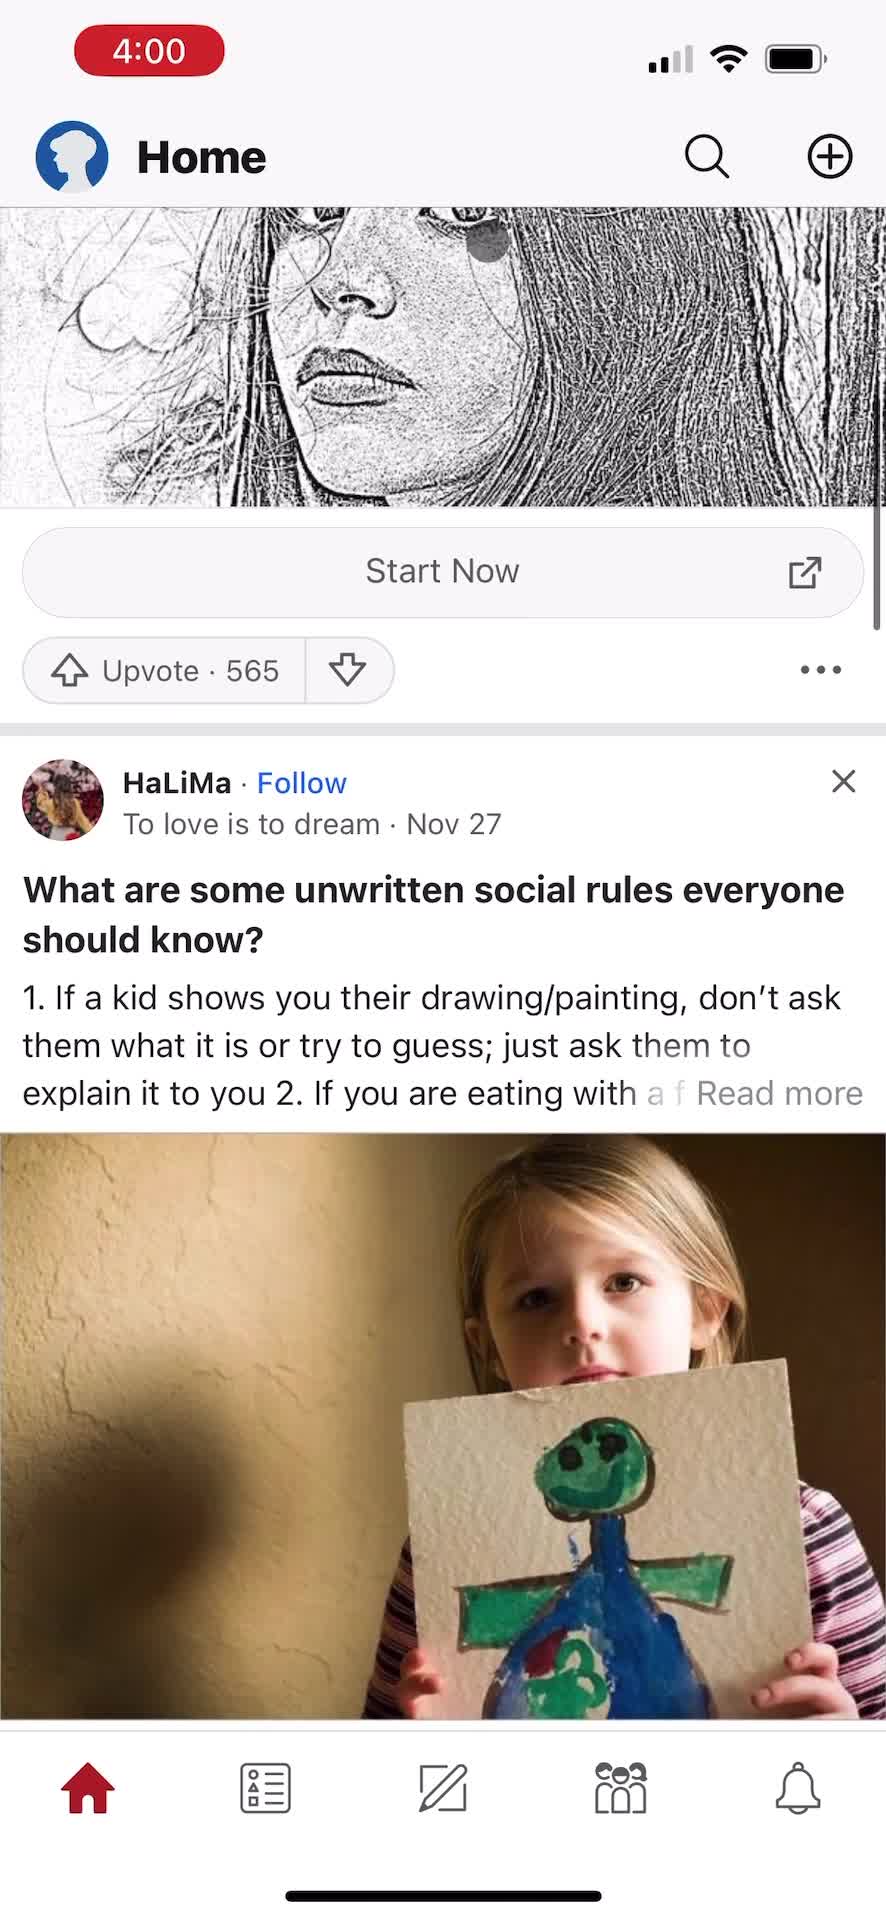
Task: Open the three-dot more options menu
Action: click(821, 670)
